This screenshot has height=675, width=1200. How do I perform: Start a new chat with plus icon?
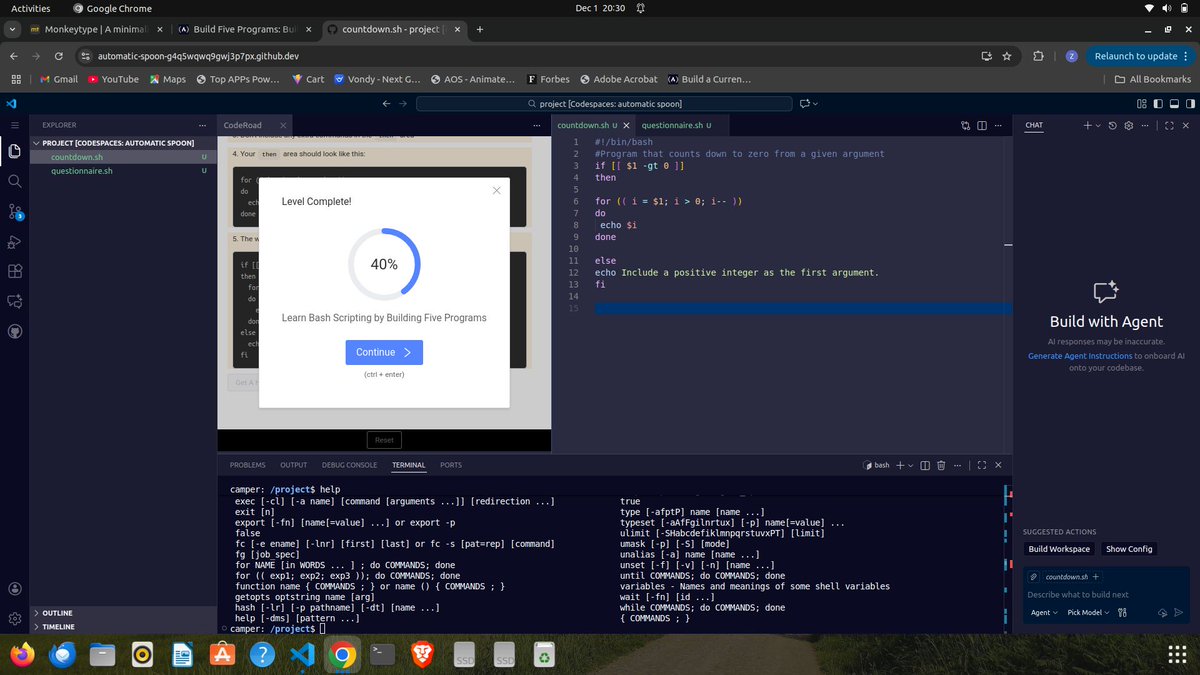pos(1088,125)
